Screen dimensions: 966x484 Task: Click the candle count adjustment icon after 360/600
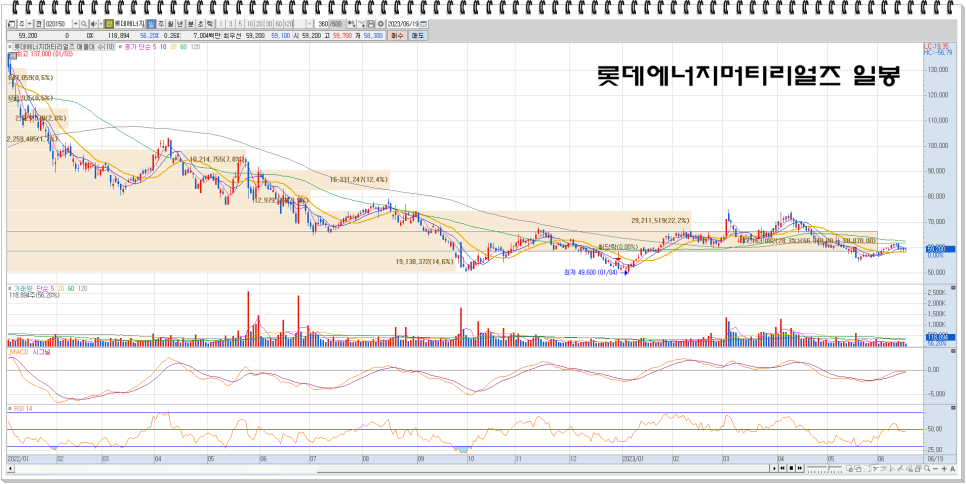[x=351, y=23]
